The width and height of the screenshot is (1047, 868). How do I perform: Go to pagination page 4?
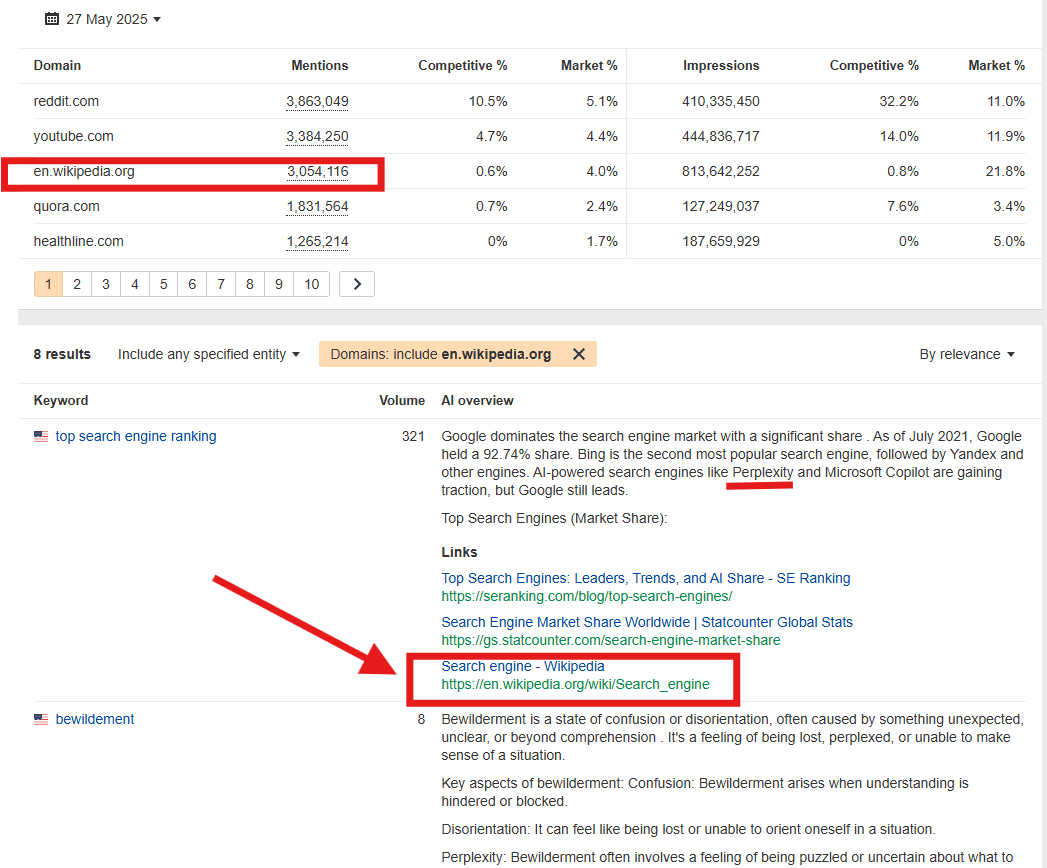135,284
